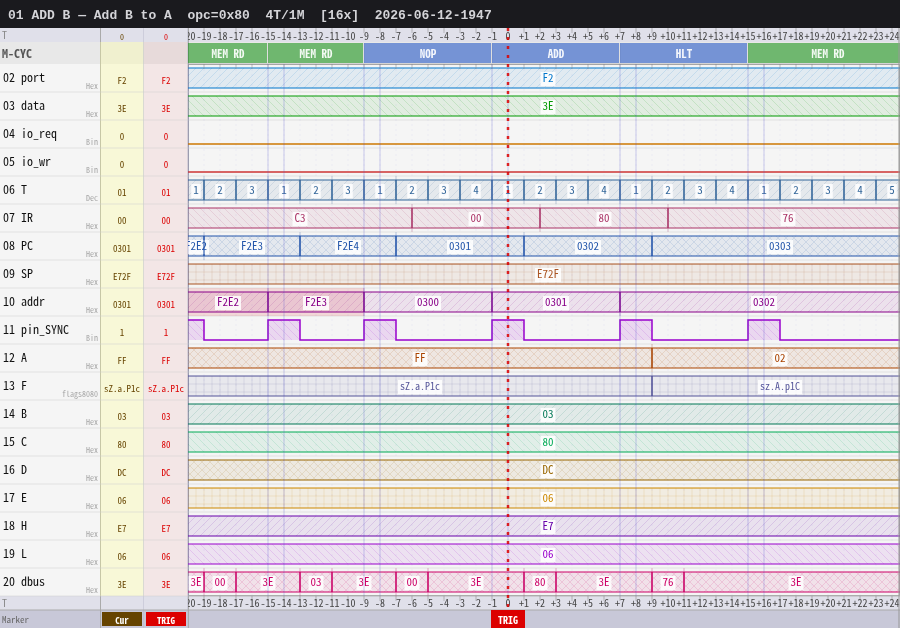
Task: Select the HLT machine cycle segment
Action: pos(684,53)
